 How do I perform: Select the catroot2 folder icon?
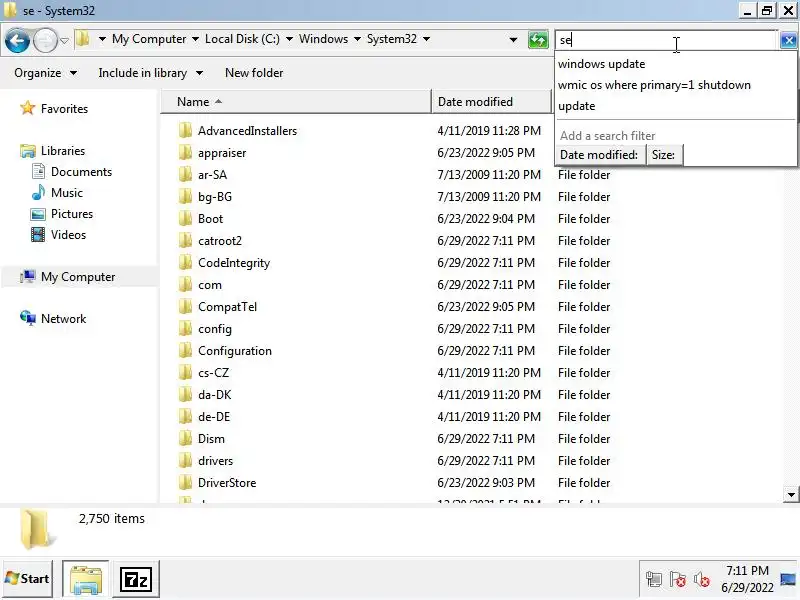coord(185,240)
